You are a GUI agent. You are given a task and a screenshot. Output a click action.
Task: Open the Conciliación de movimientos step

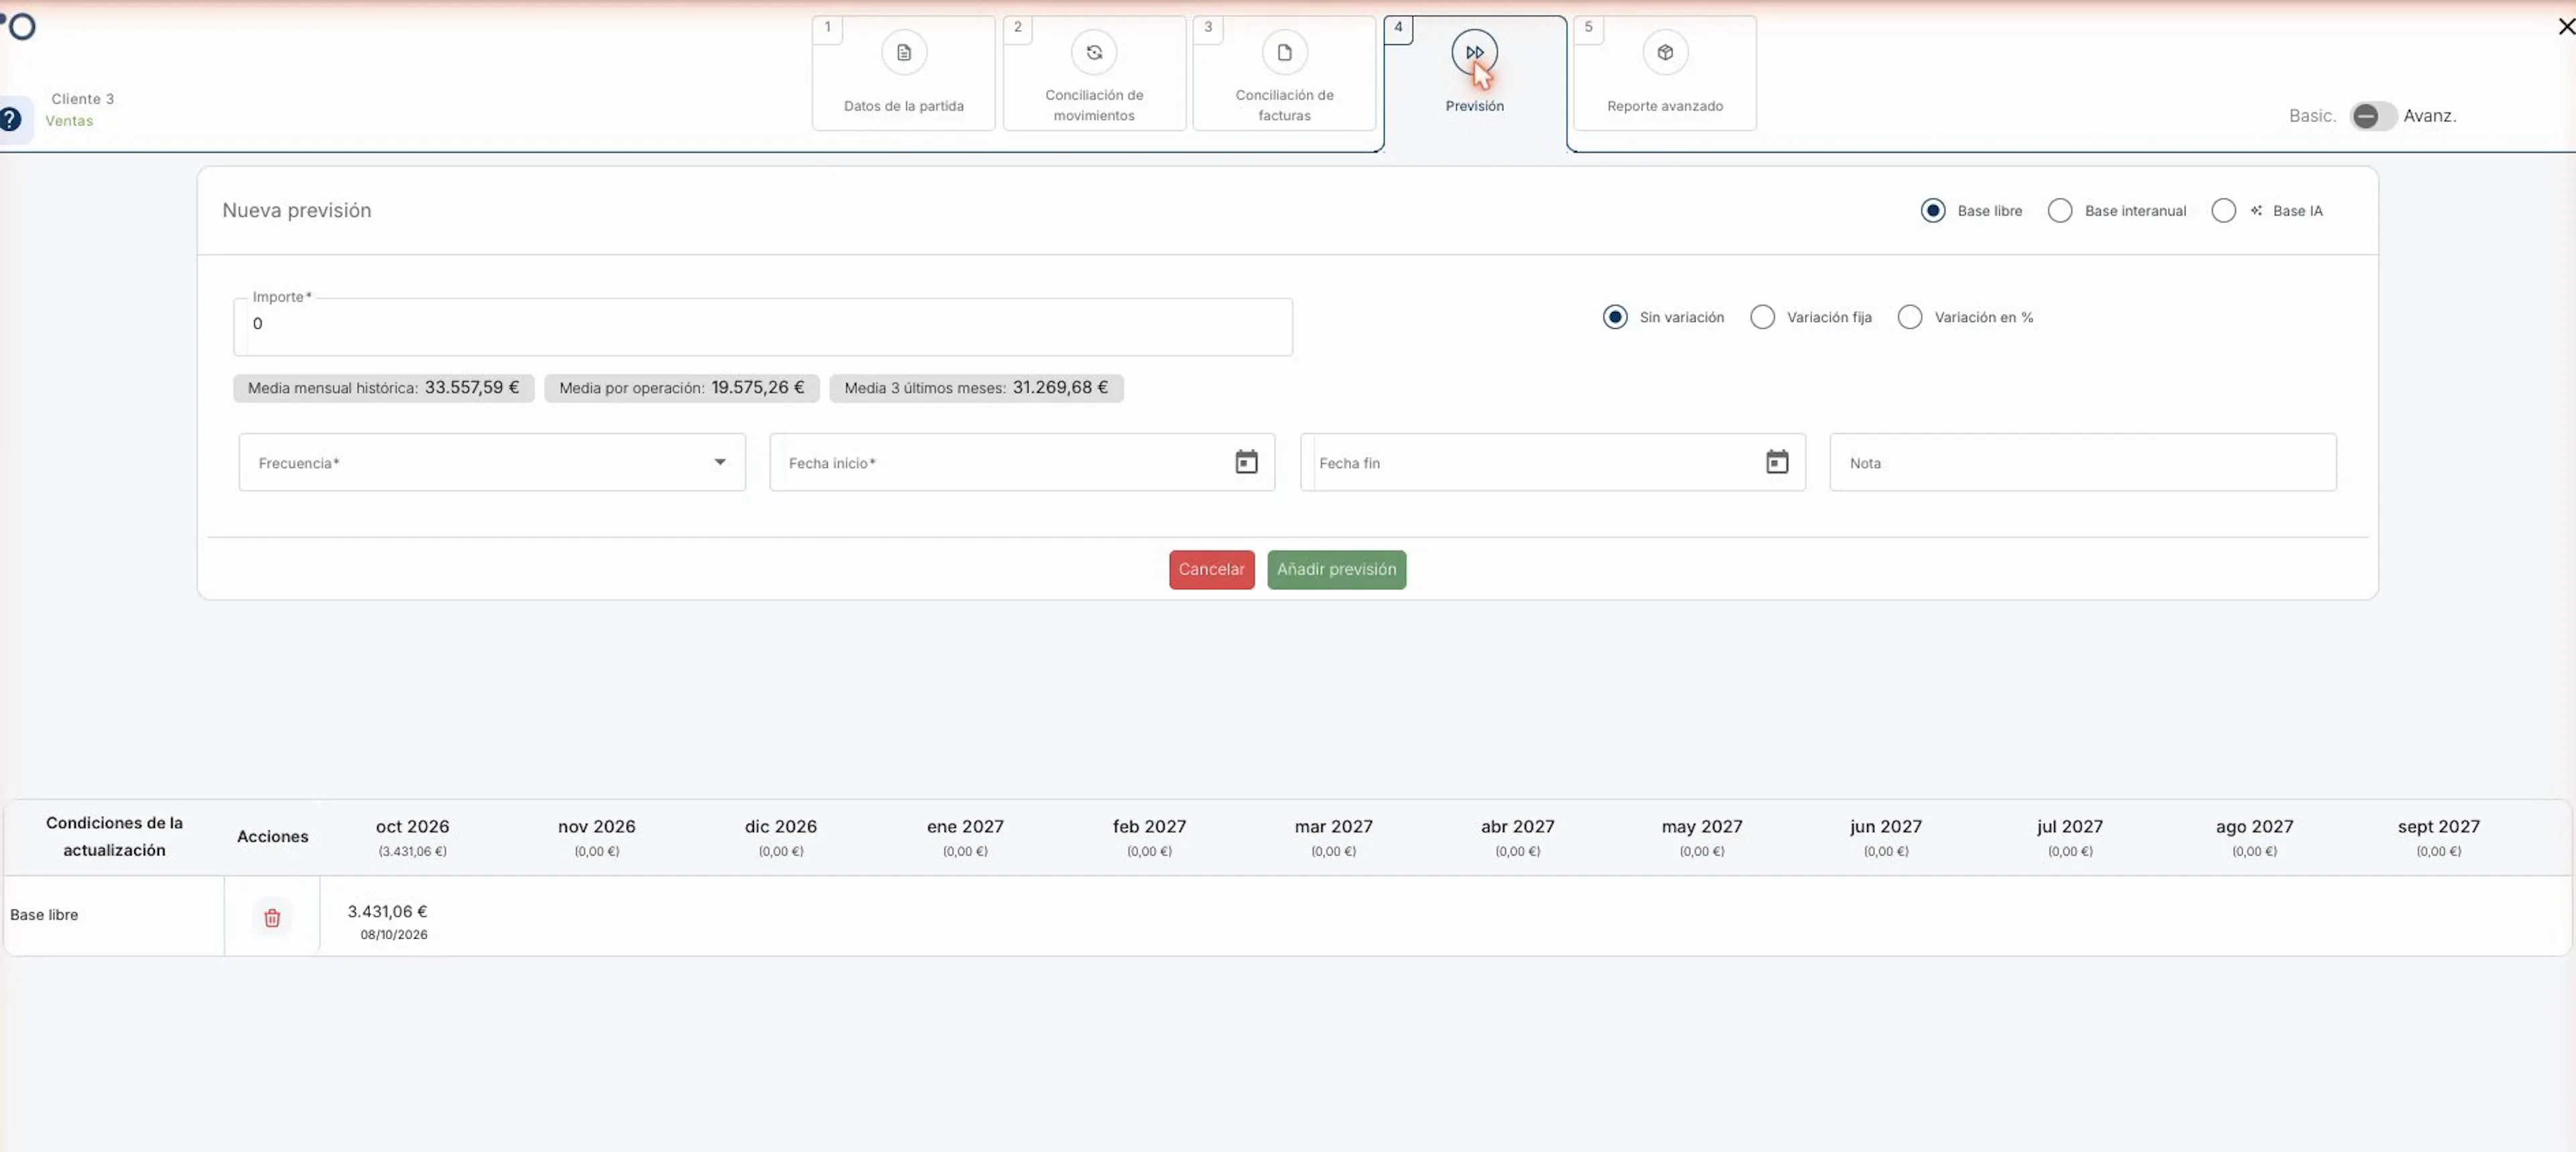[1094, 73]
